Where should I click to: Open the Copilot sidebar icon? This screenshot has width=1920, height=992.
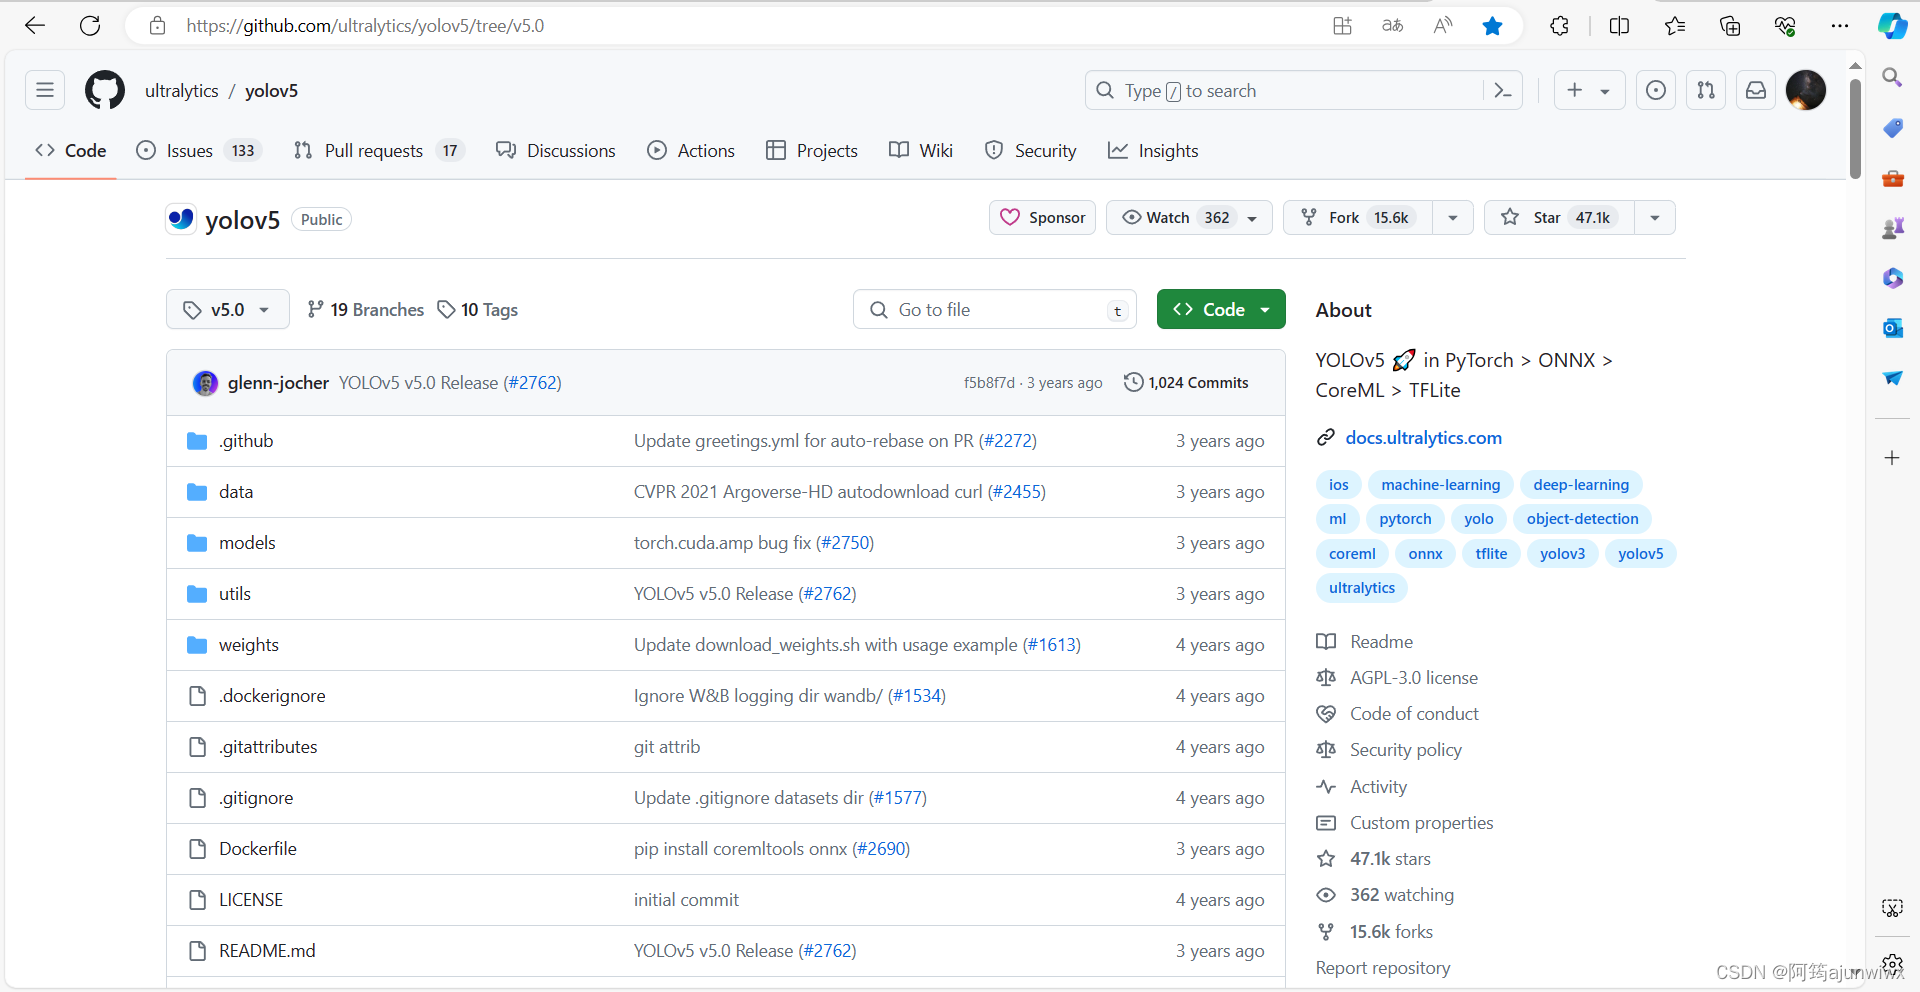point(1892,26)
